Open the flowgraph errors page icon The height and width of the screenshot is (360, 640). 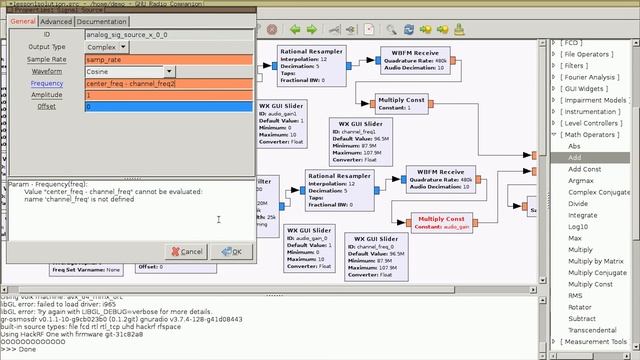click(369, 29)
